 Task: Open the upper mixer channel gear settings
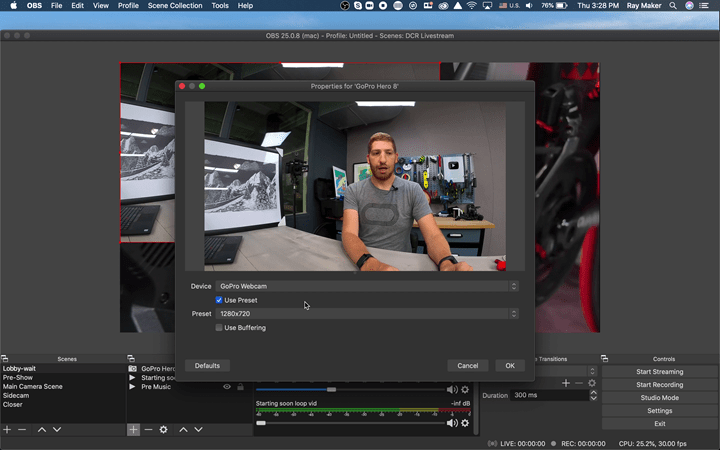[465, 389]
